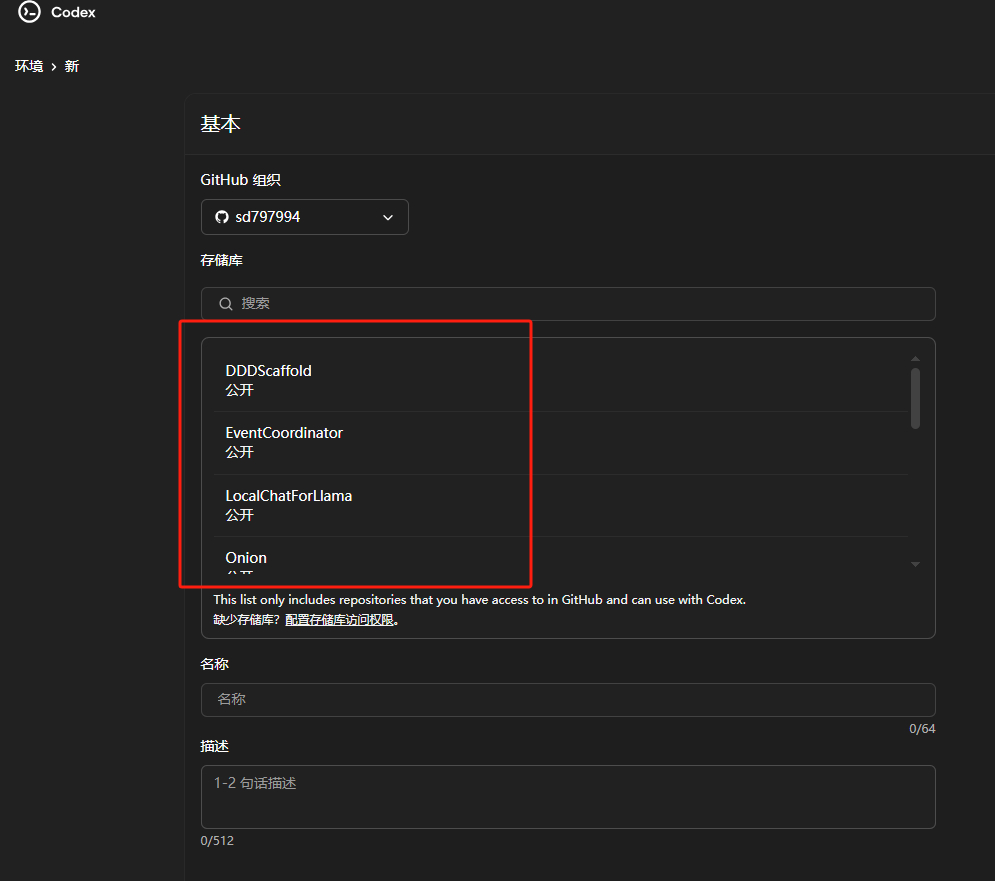Screen dimensions: 995x881
Task: Click the 新 breadcrumb item
Action: [71, 66]
